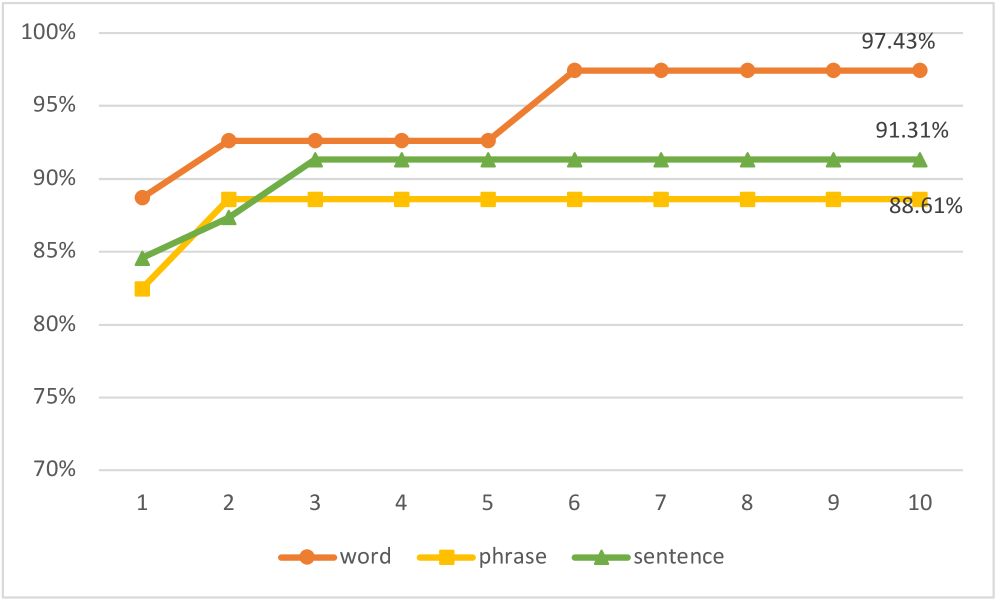
Task: Click the 88.61% data label
Action: pos(926,207)
